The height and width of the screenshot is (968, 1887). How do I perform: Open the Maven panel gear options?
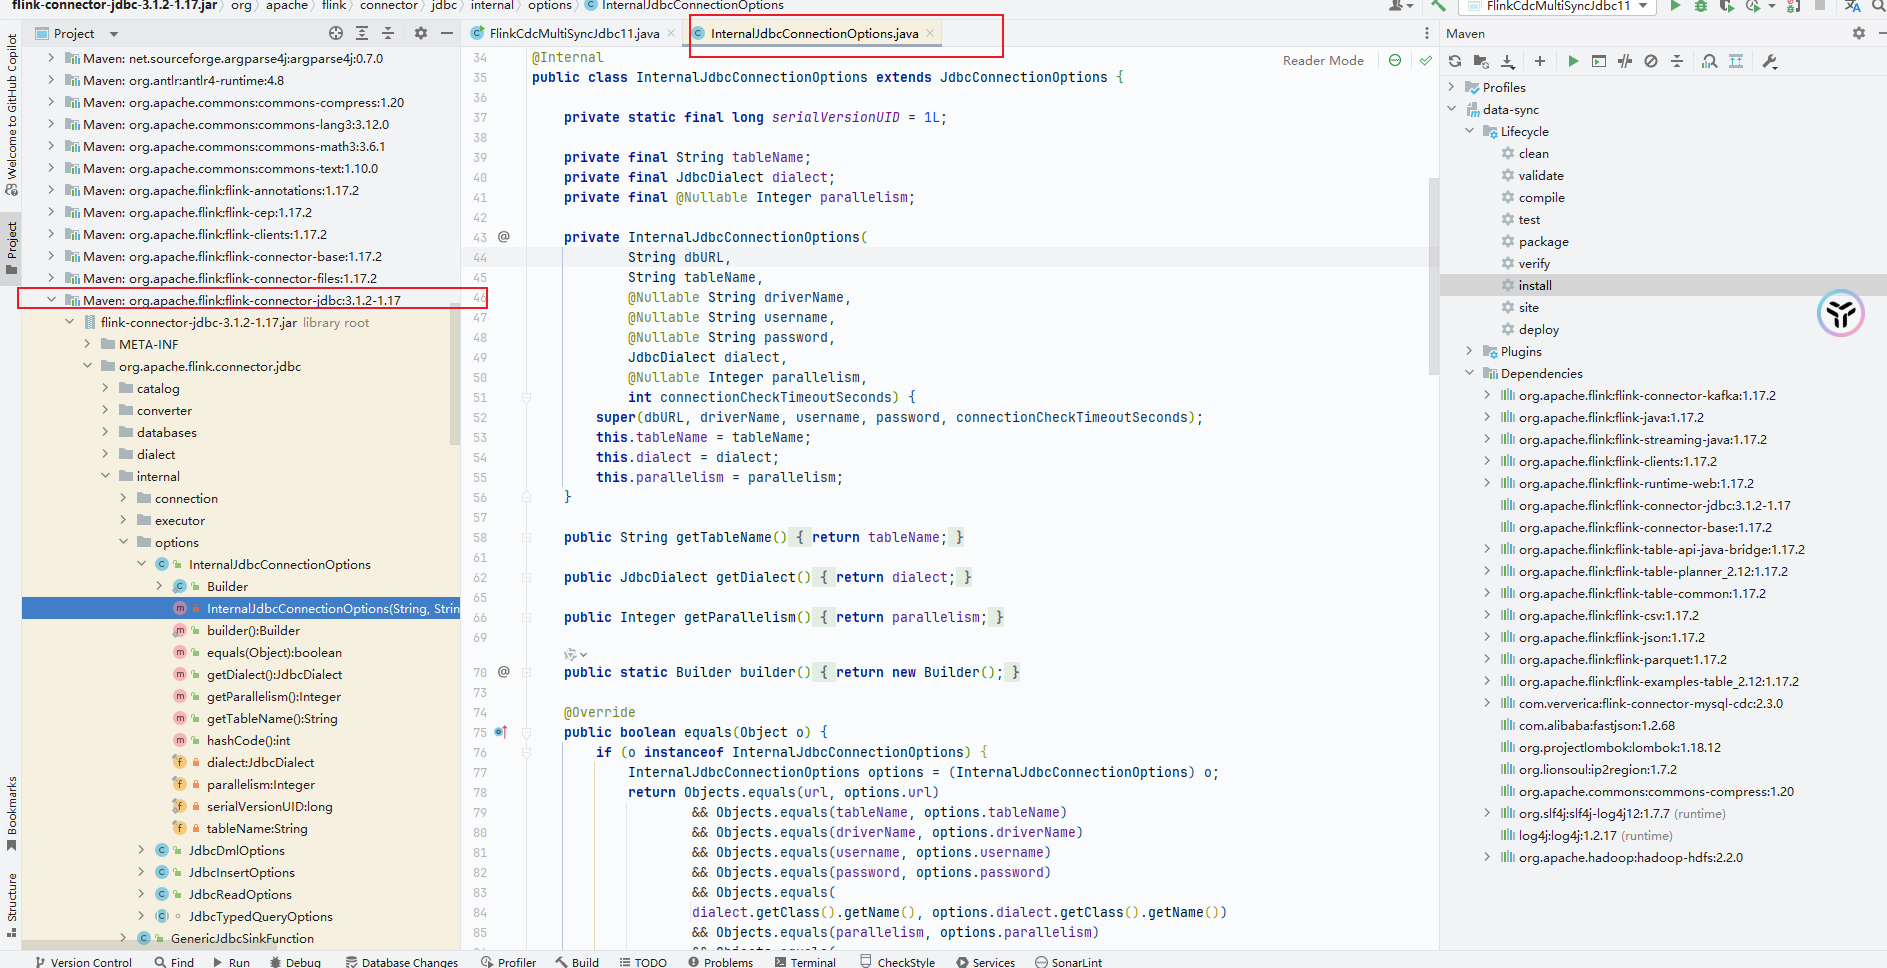tap(1858, 33)
